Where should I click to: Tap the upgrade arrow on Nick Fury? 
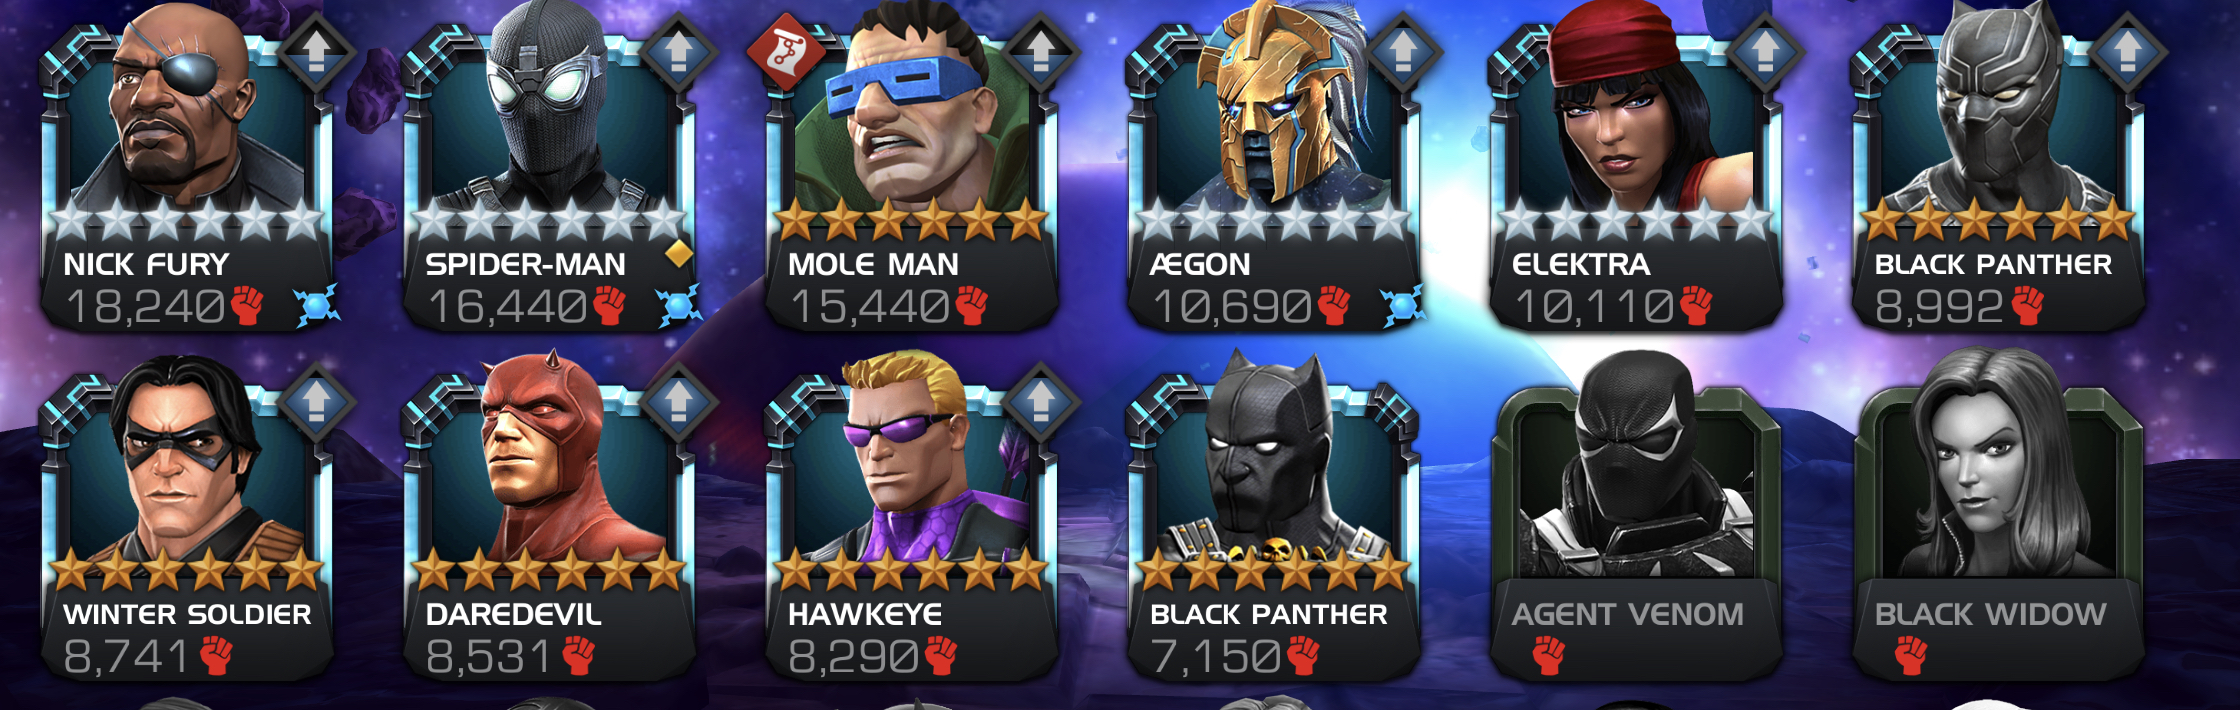pyautogui.click(x=316, y=51)
